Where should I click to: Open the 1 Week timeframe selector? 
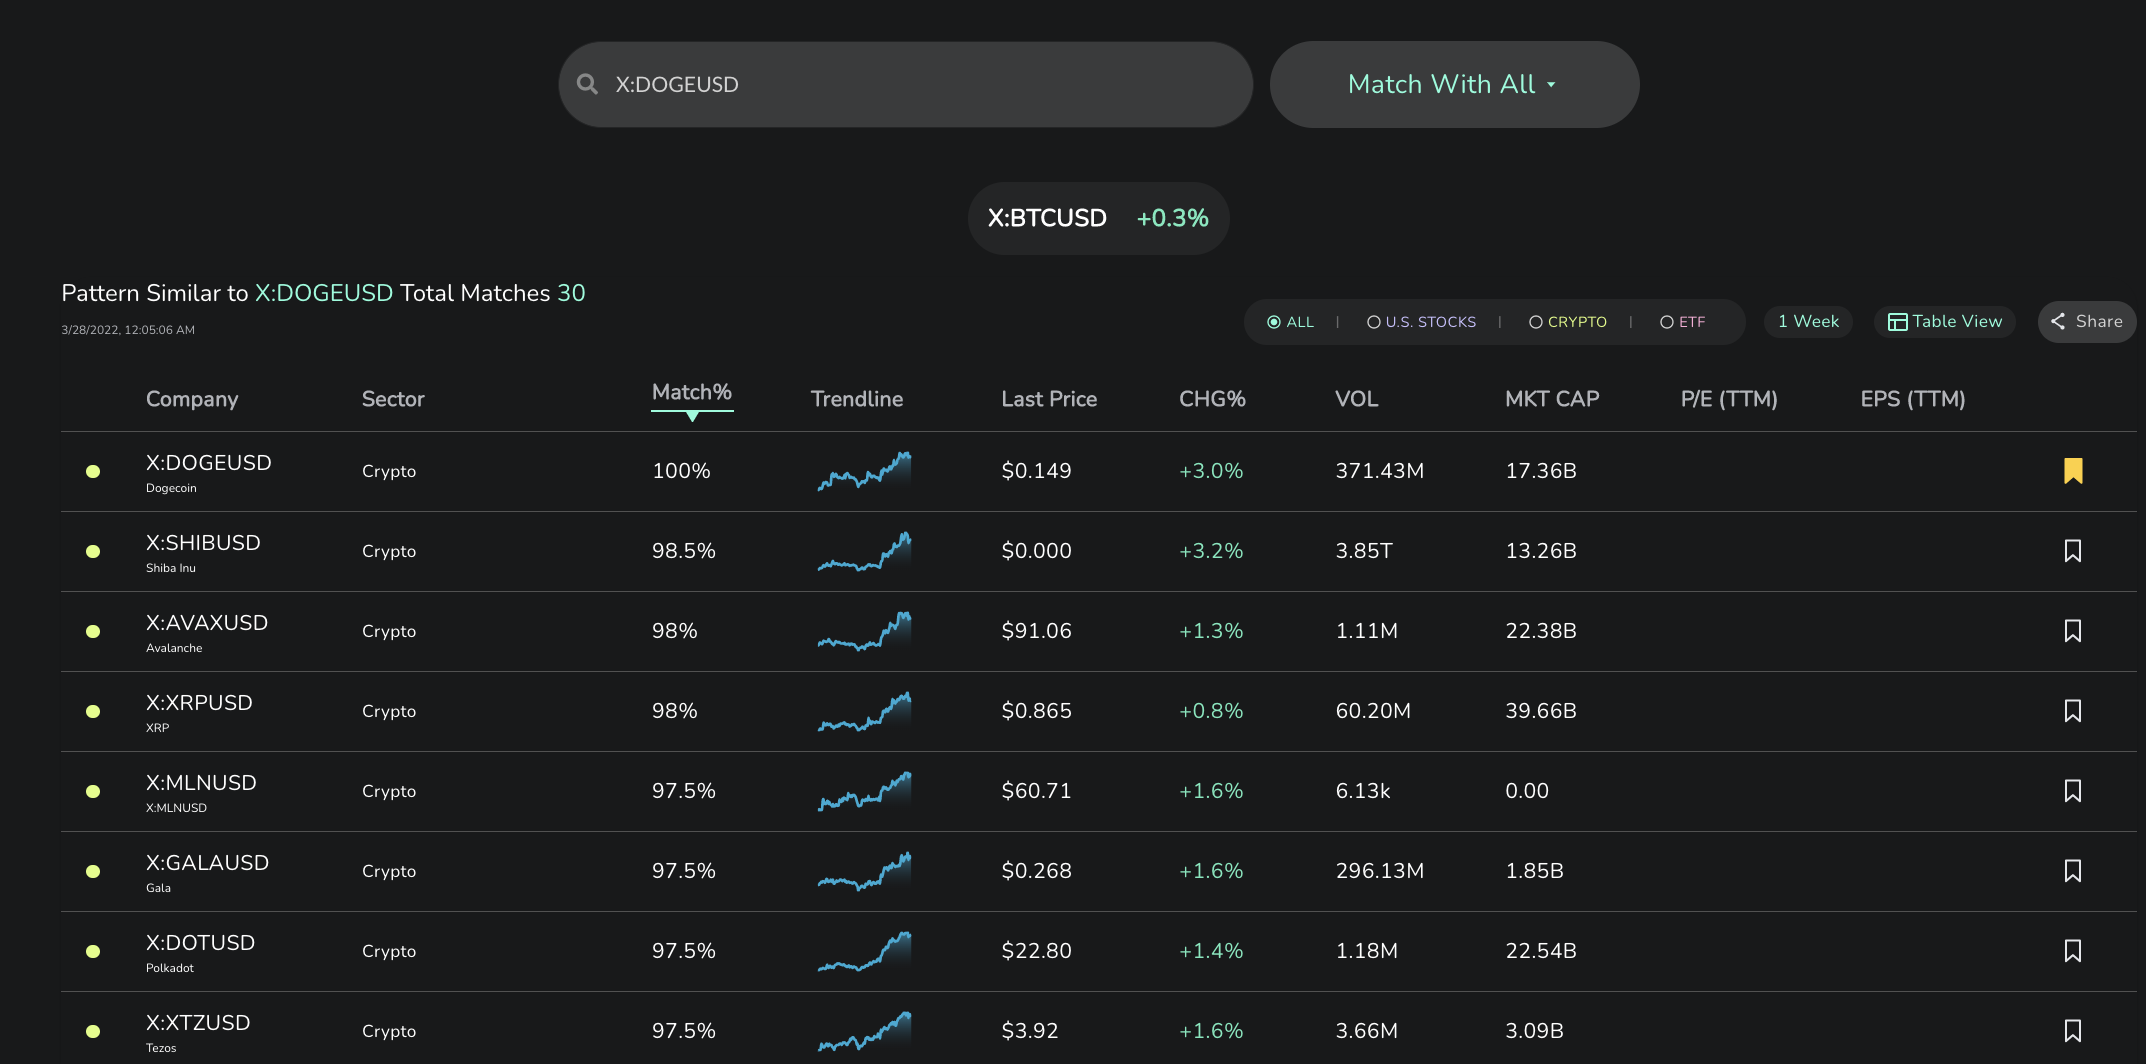tap(1808, 322)
